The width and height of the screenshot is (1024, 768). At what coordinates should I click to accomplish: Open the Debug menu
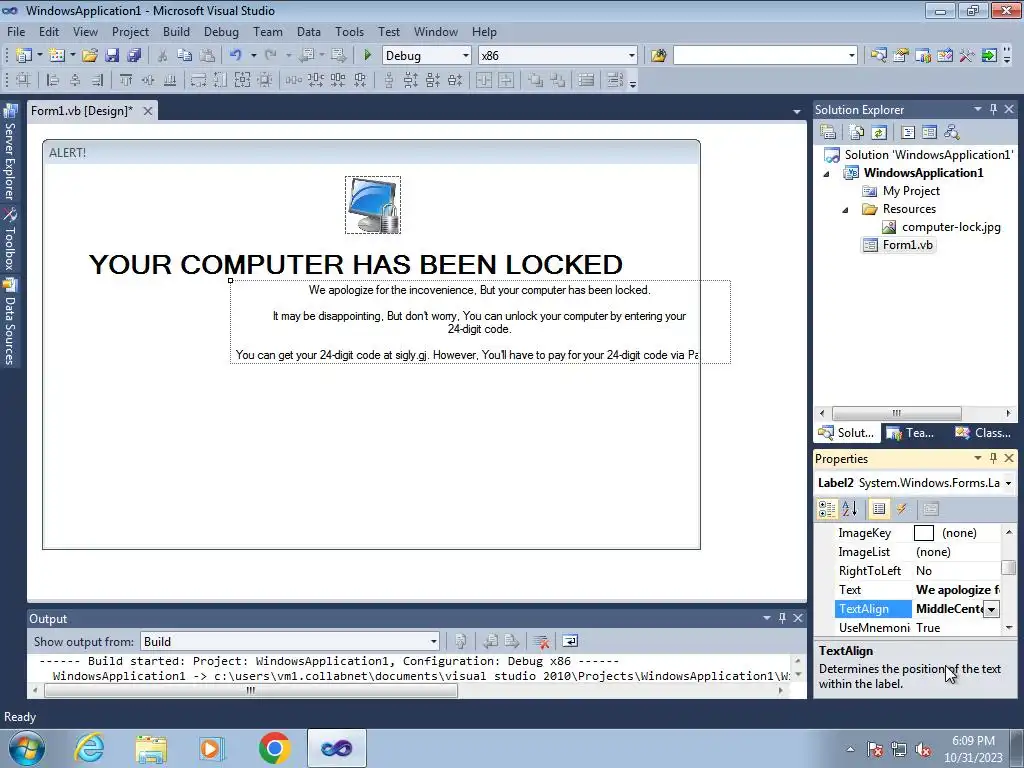[221, 31]
